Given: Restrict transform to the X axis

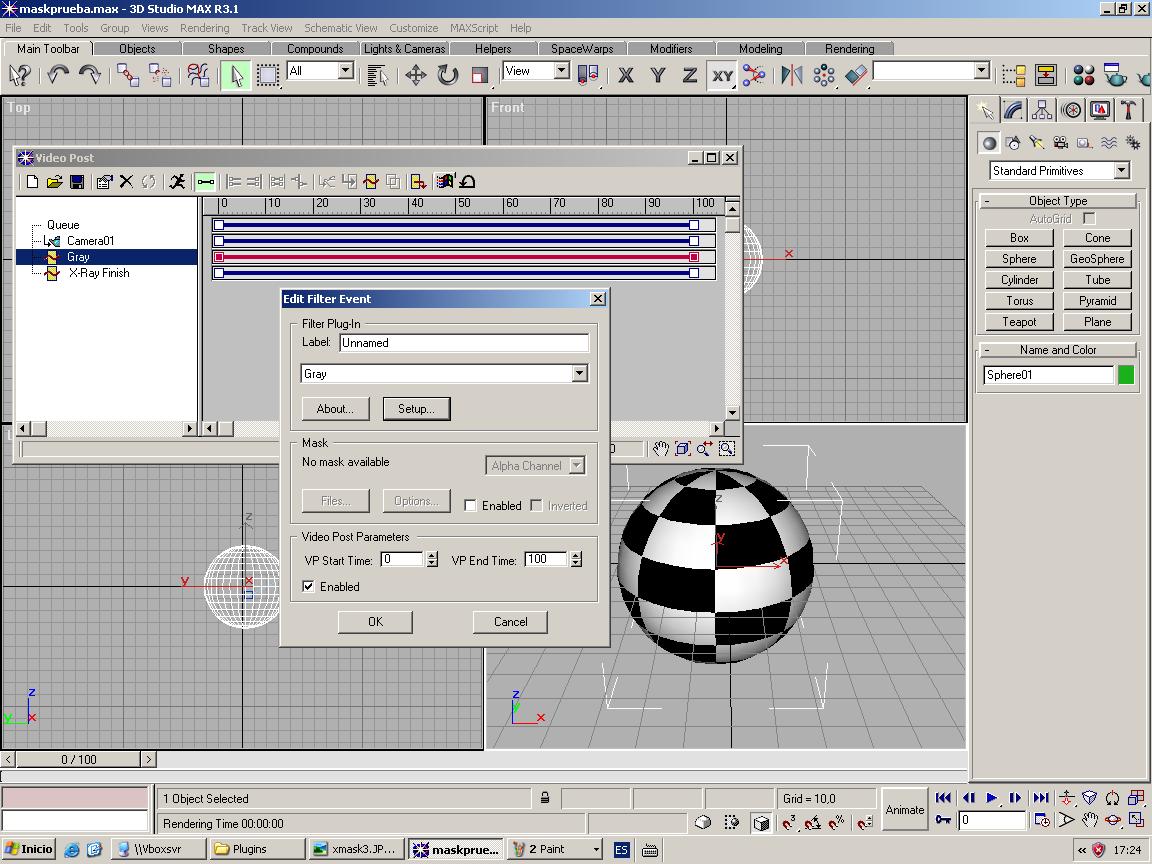Looking at the screenshot, I should coord(626,75).
